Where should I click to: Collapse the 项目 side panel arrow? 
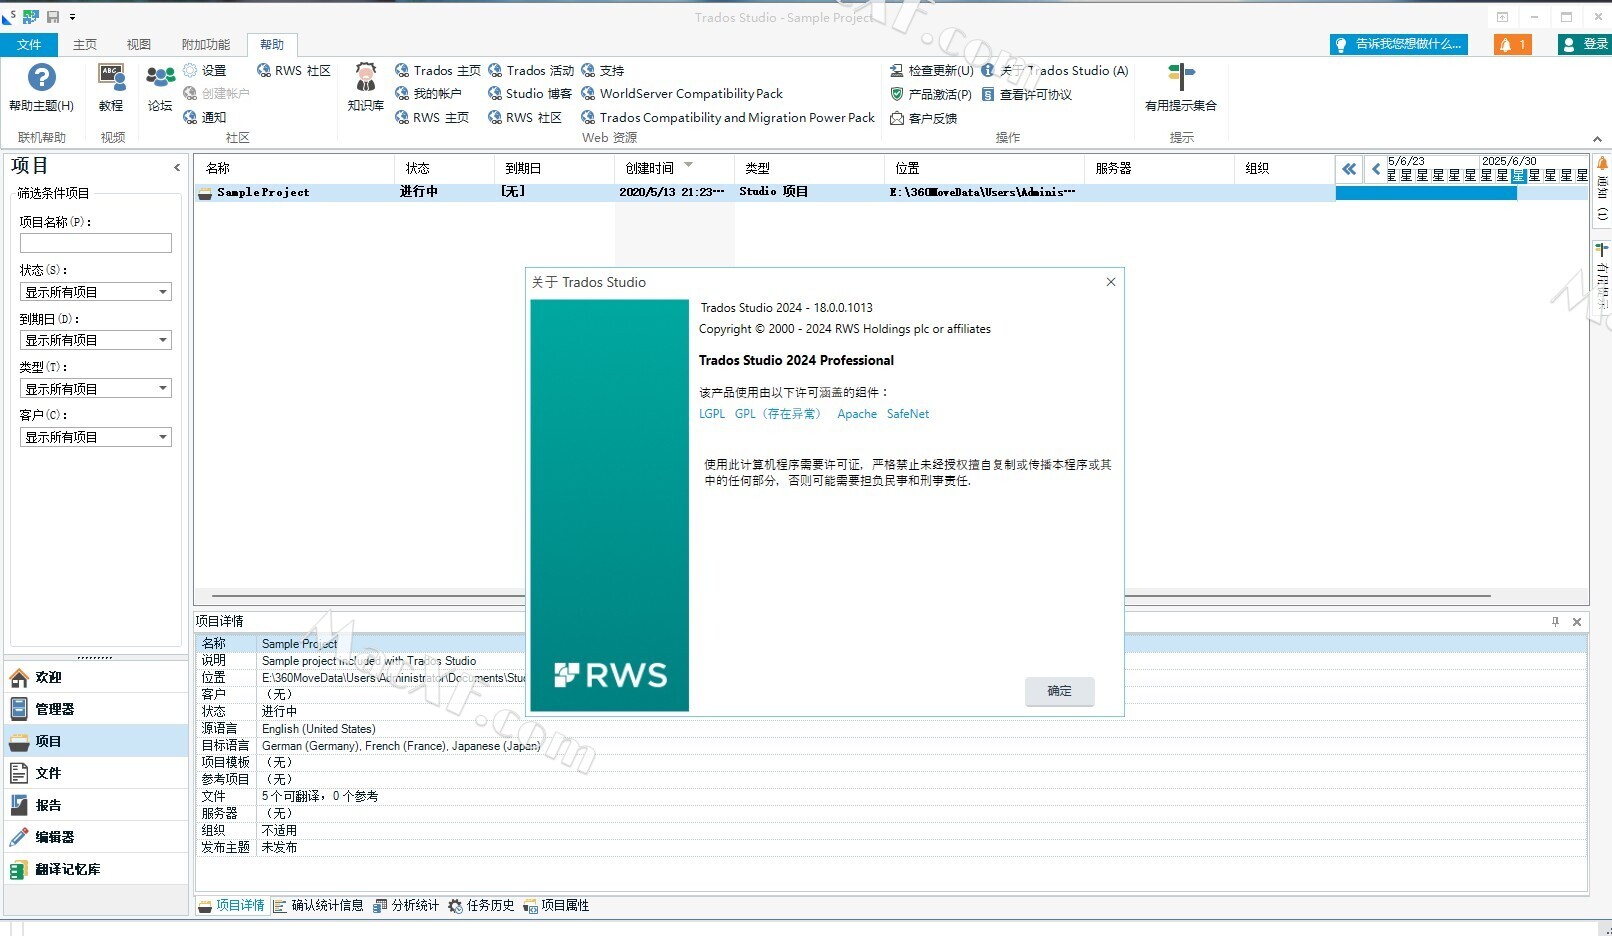(177, 167)
